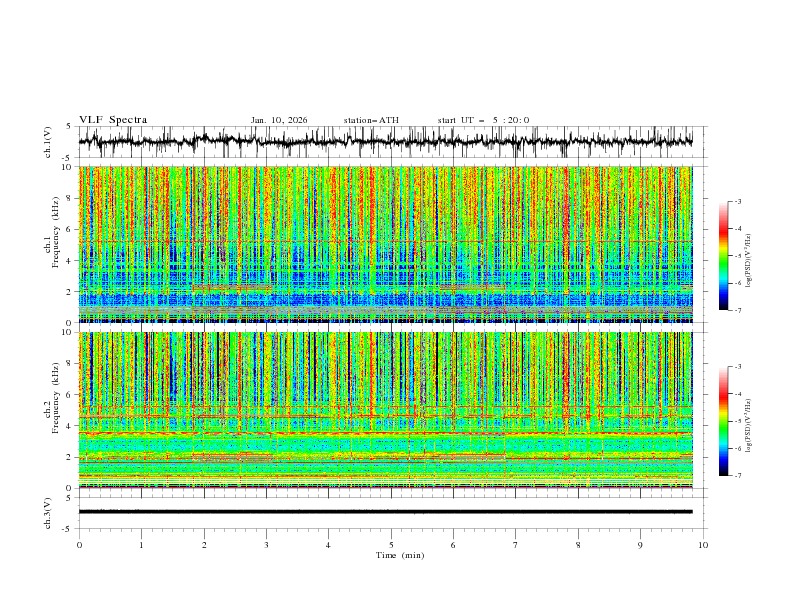Click the "station=ATH" header label
Viewport: 792px width, 612px height.
pos(371,120)
